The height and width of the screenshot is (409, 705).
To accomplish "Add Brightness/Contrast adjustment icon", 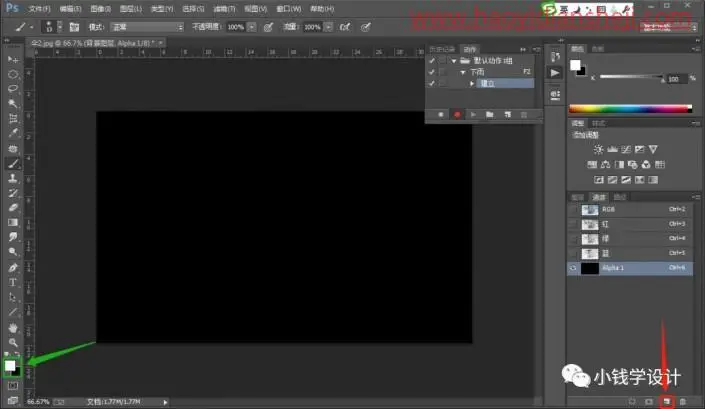I will coord(598,149).
